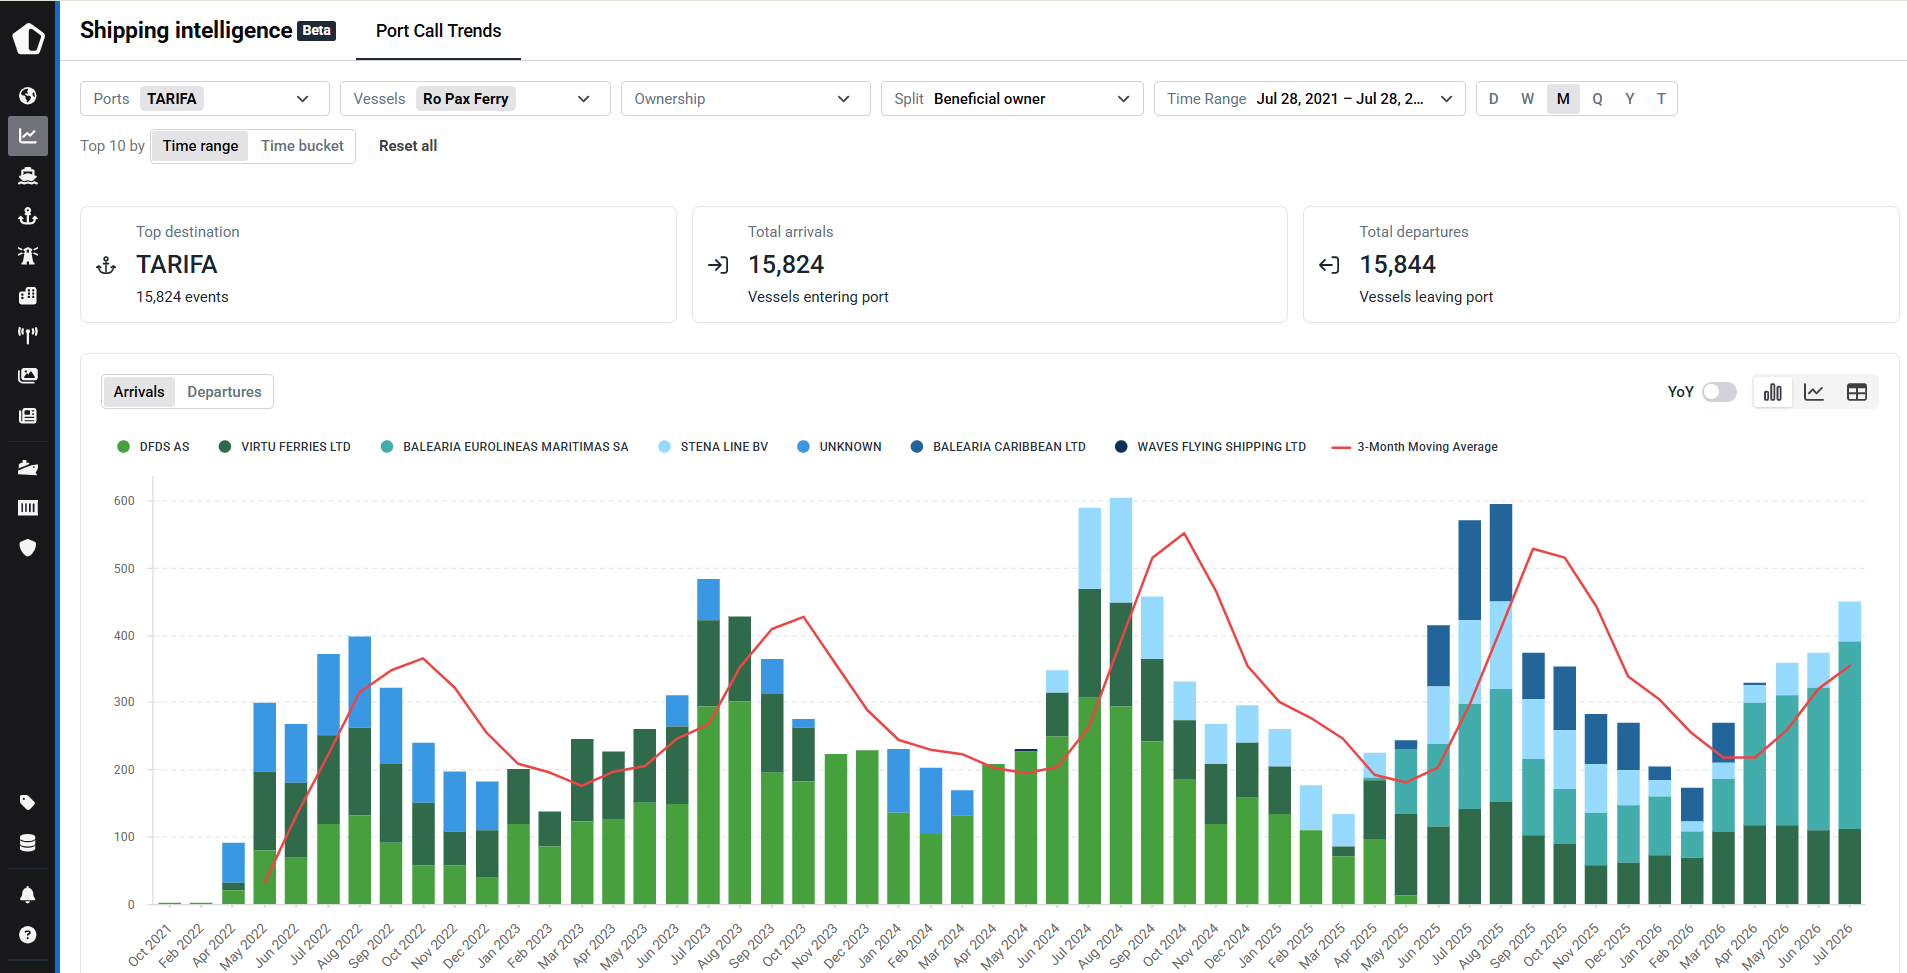Open the Port Call Trends tab

coord(439,31)
